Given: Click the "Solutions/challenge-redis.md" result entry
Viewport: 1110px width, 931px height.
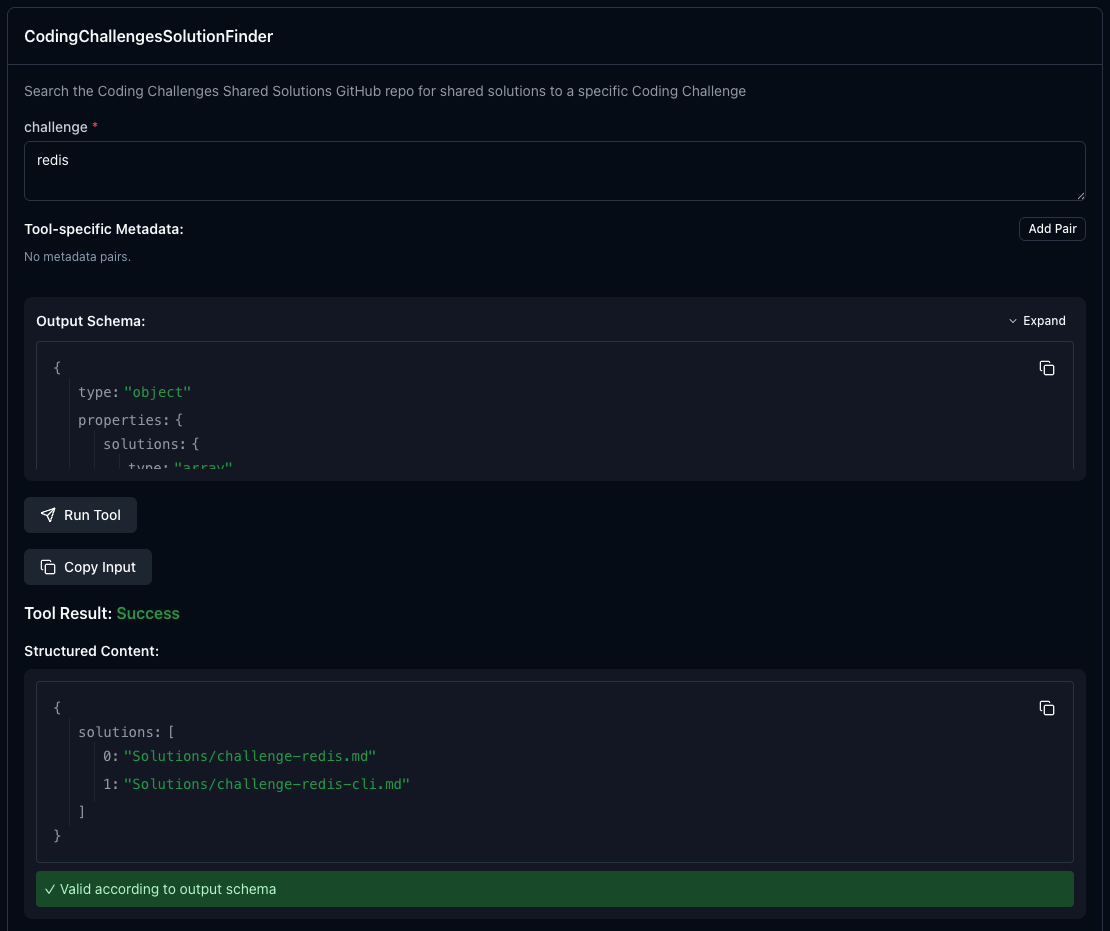Looking at the screenshot, I should [x=249, y=756].
